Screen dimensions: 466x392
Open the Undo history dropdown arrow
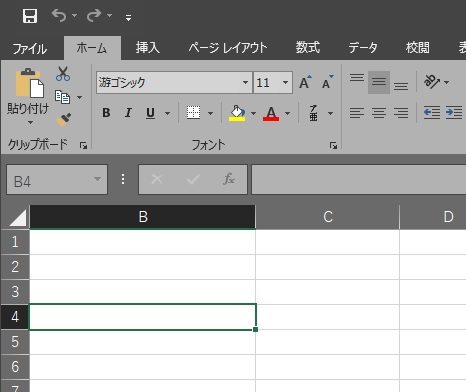(x=74, y=15)
